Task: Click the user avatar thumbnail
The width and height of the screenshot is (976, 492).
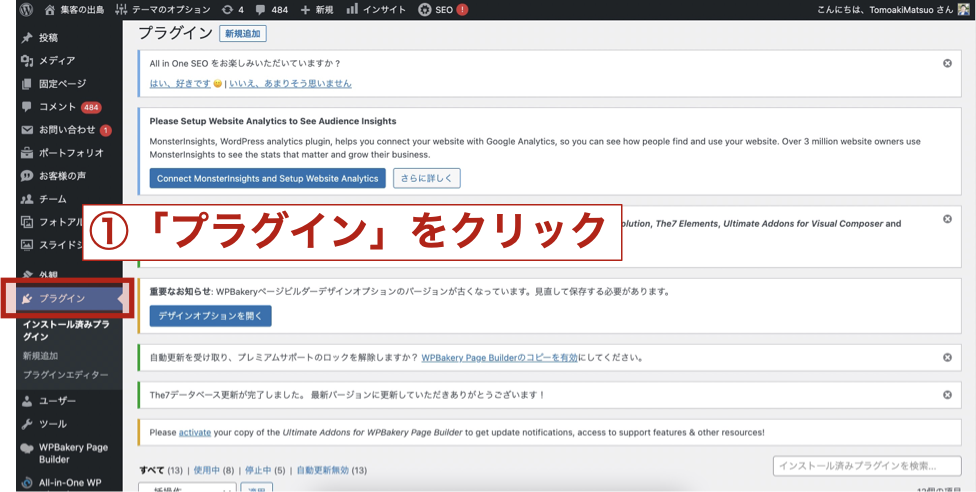Action: (963, 9)
